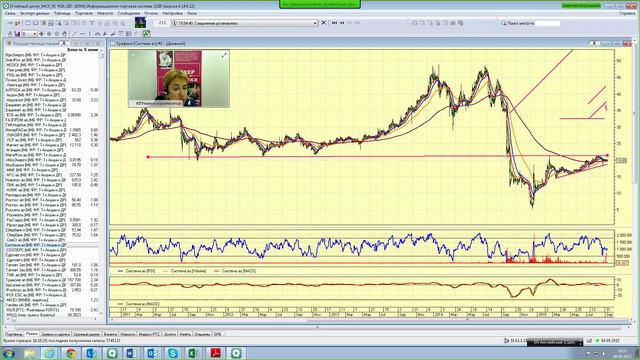
Task: Select the ЛУКОЙЛ row in table
Action: [52, 135]
